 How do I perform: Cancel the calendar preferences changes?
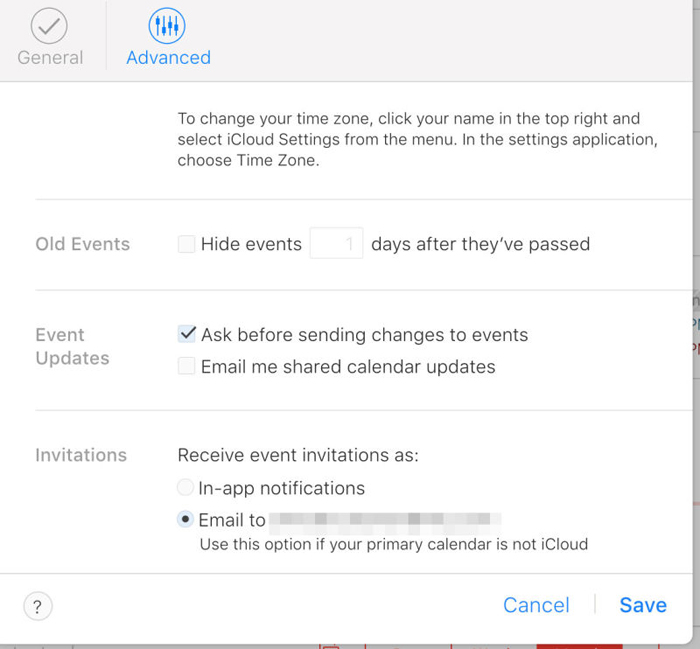click(x=536, y=605)
